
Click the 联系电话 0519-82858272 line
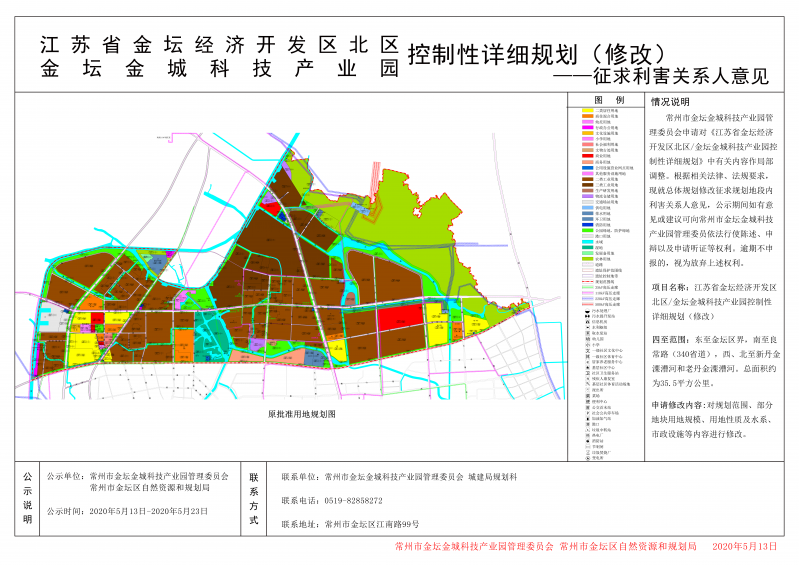pos(332,501)
